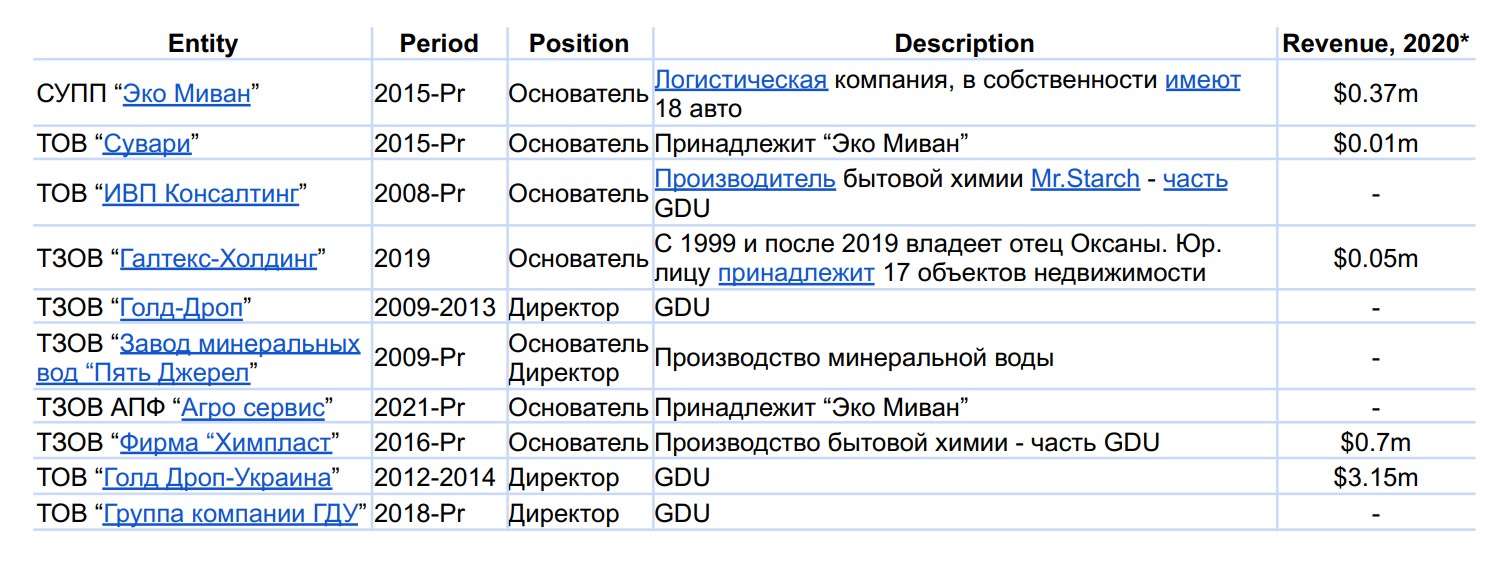Open the "ИВП Консалтинг" link
Image resolution: width=1487 pixels, height=584 pixels.
point(201,194)
